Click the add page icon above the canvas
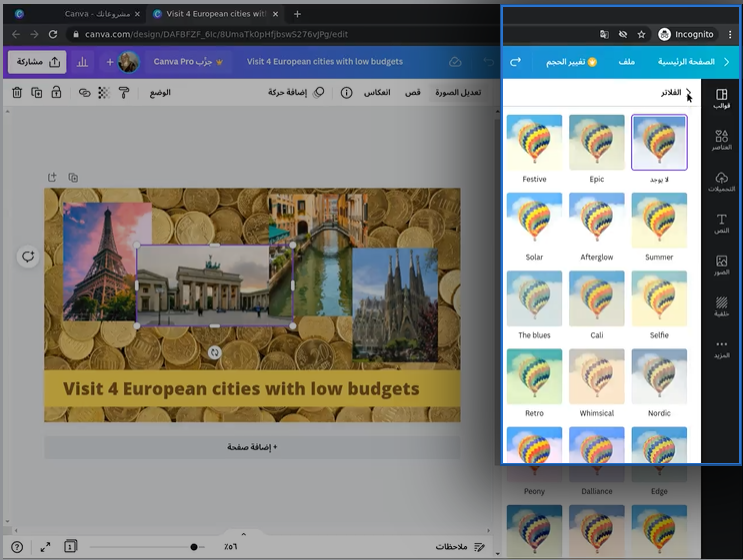The width and height of the screenshot is (743, 560). point(52,177)
